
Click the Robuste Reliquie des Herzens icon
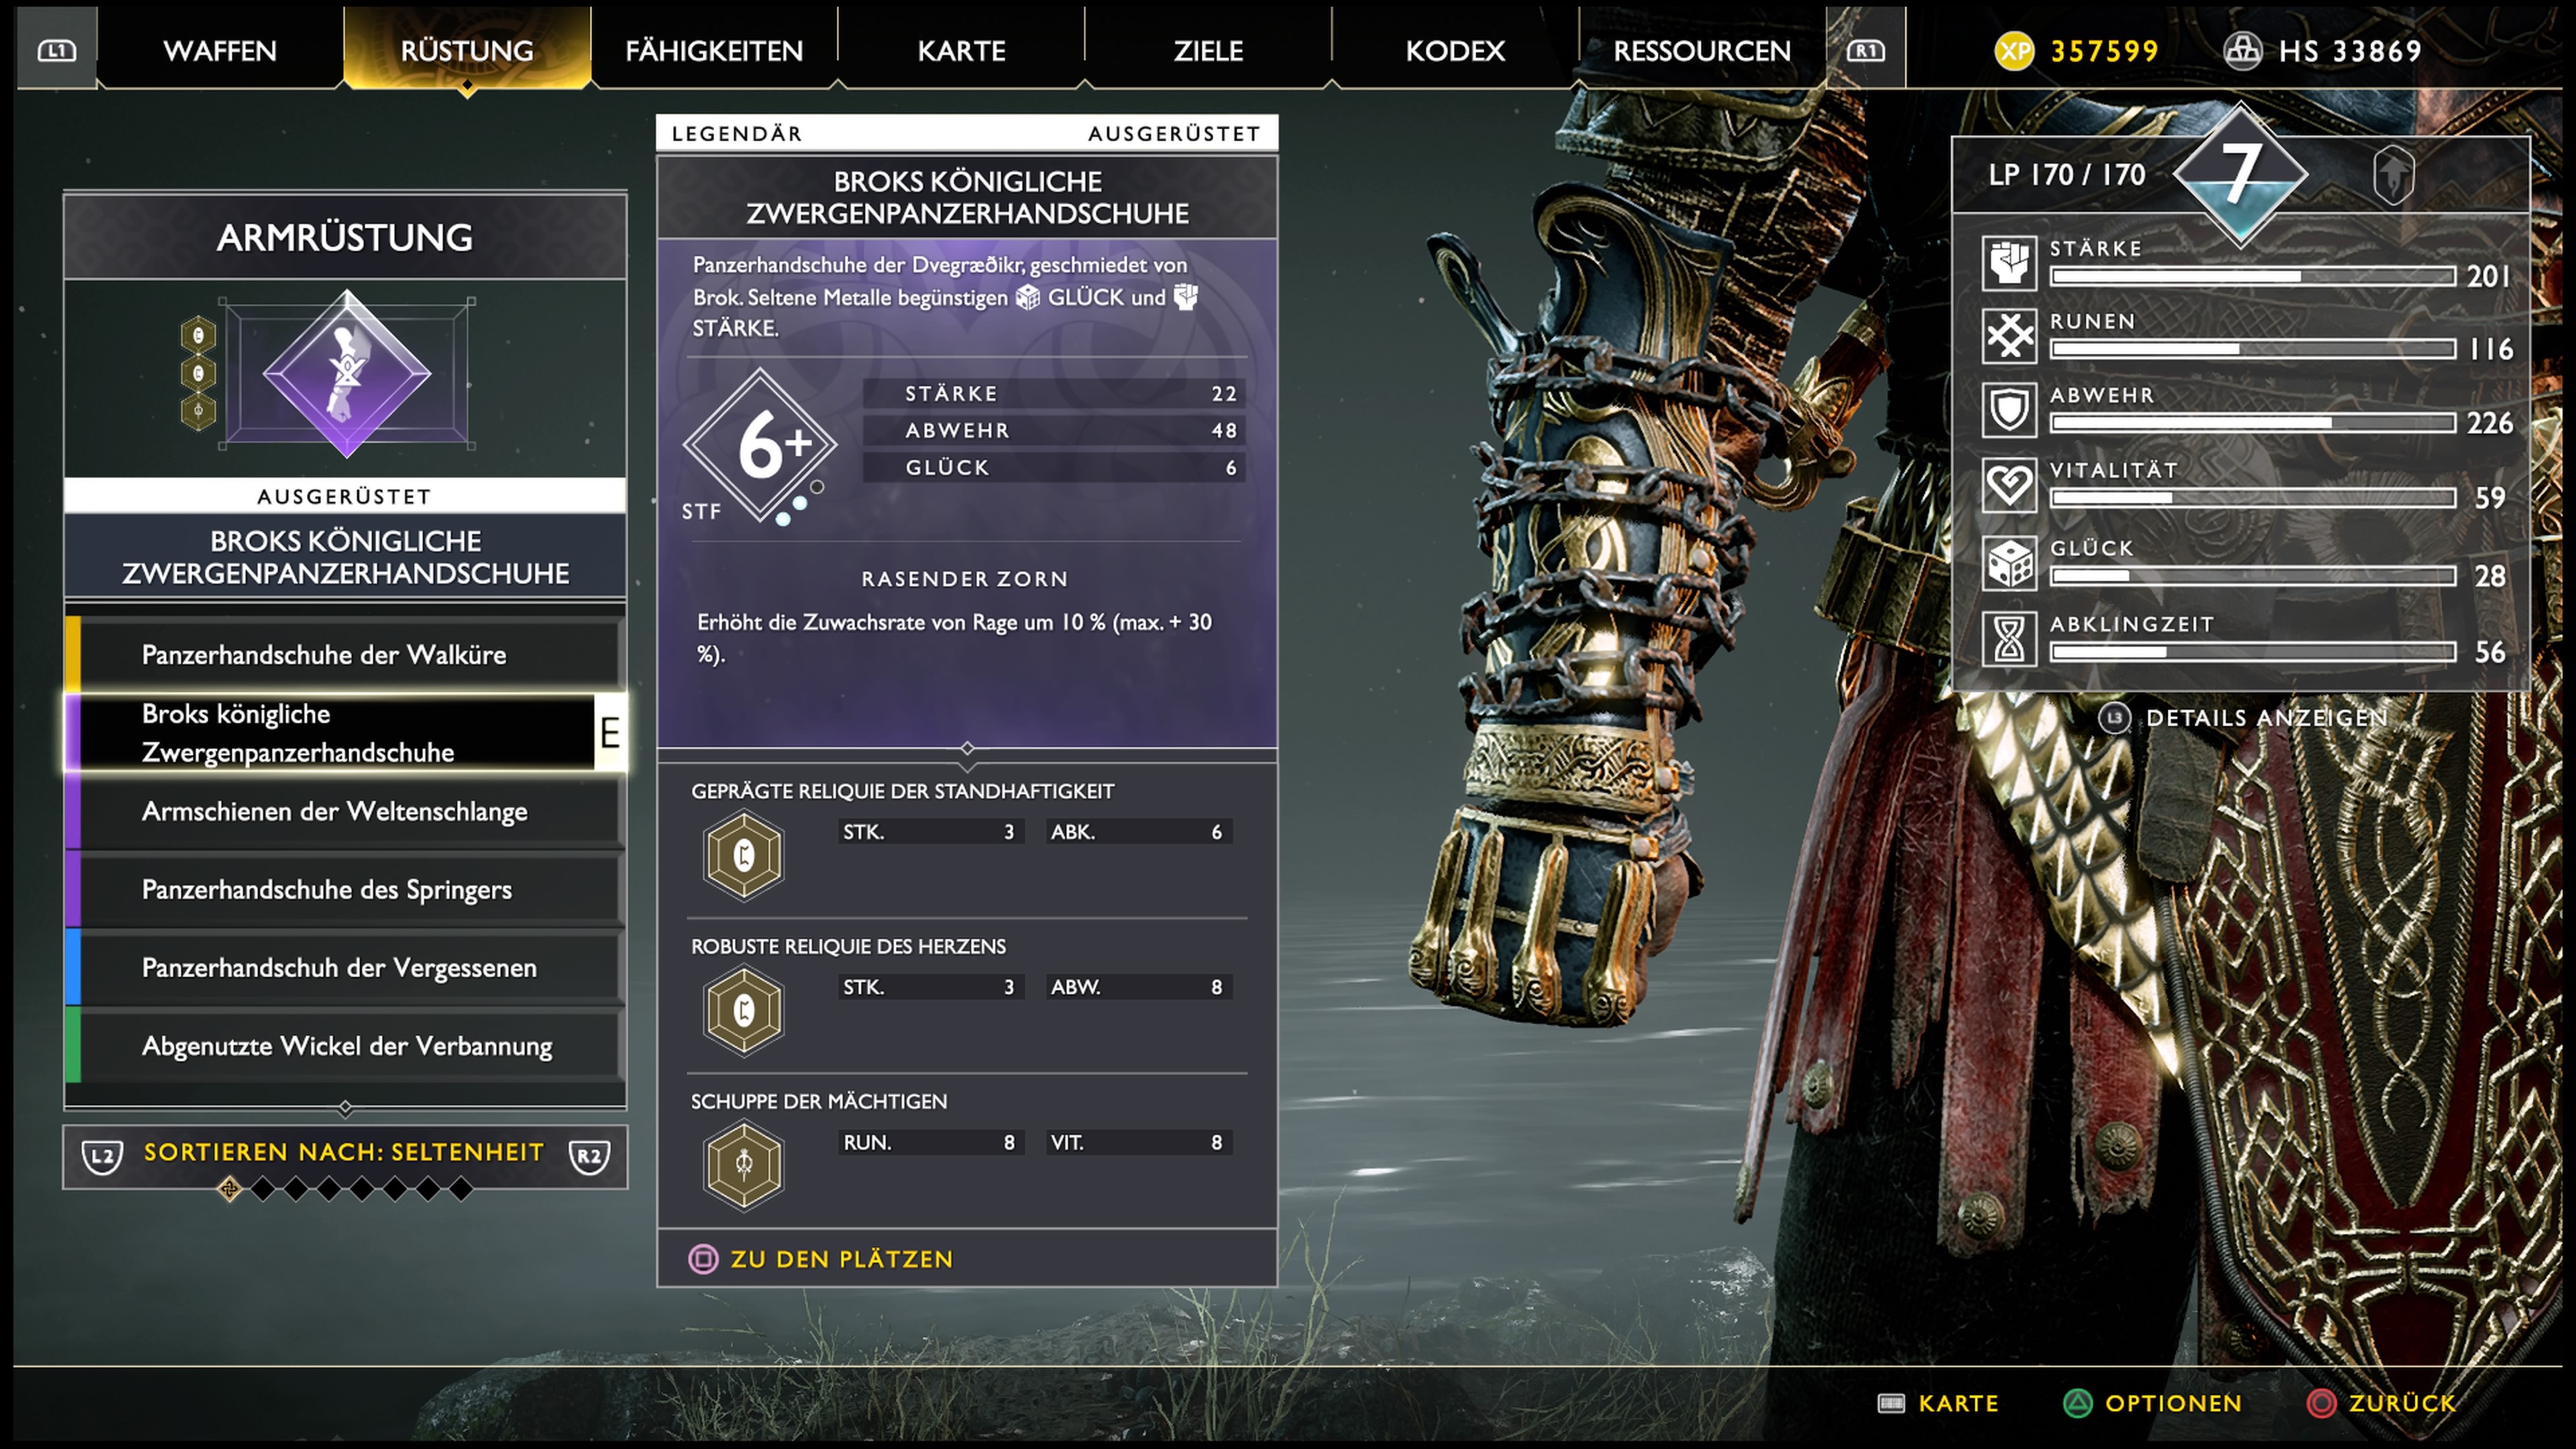[x=743, y=1010]
